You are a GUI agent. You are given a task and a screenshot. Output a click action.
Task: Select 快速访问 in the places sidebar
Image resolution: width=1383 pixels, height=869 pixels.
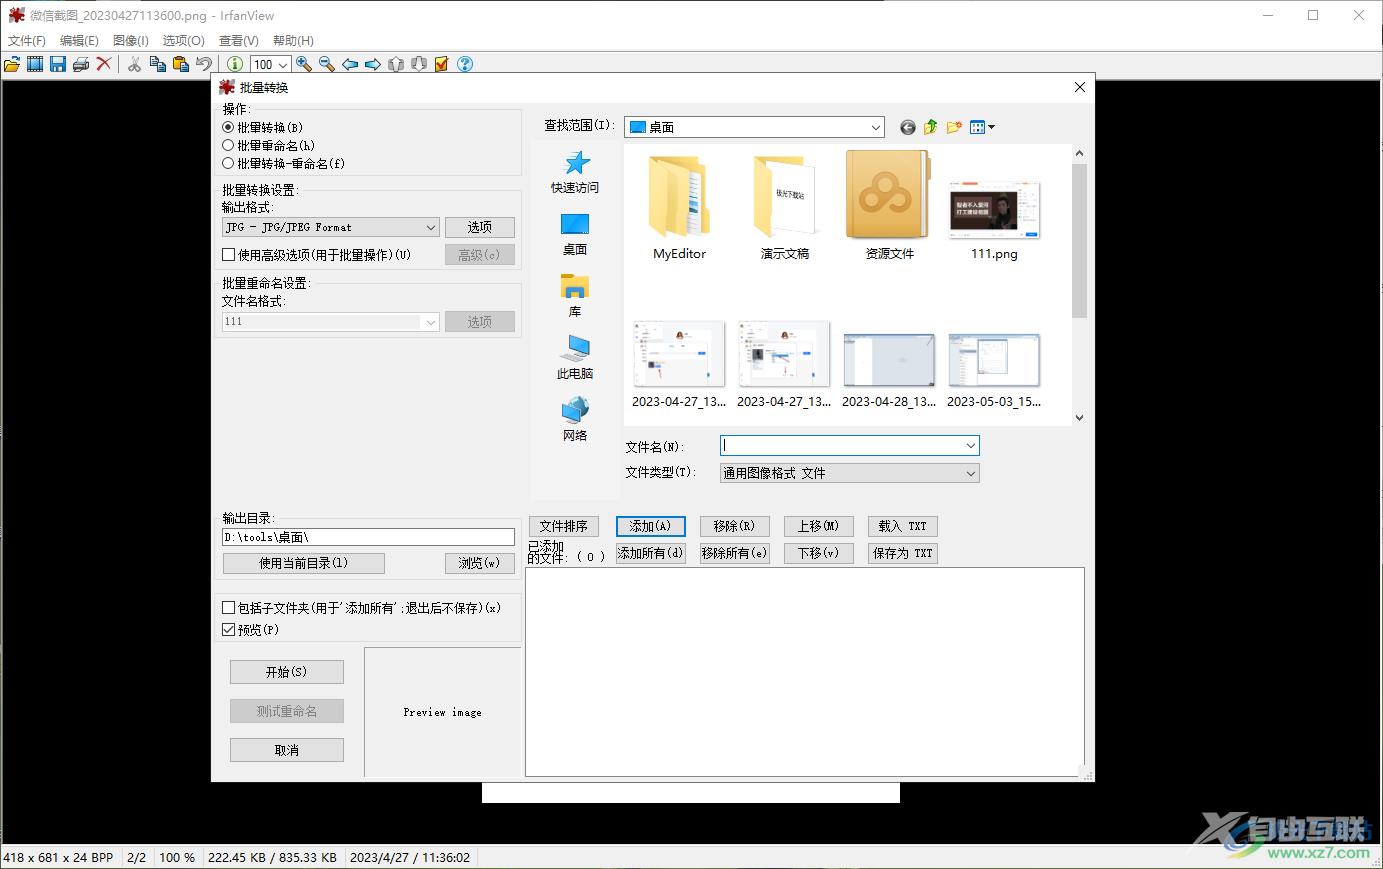coord(575,172)
